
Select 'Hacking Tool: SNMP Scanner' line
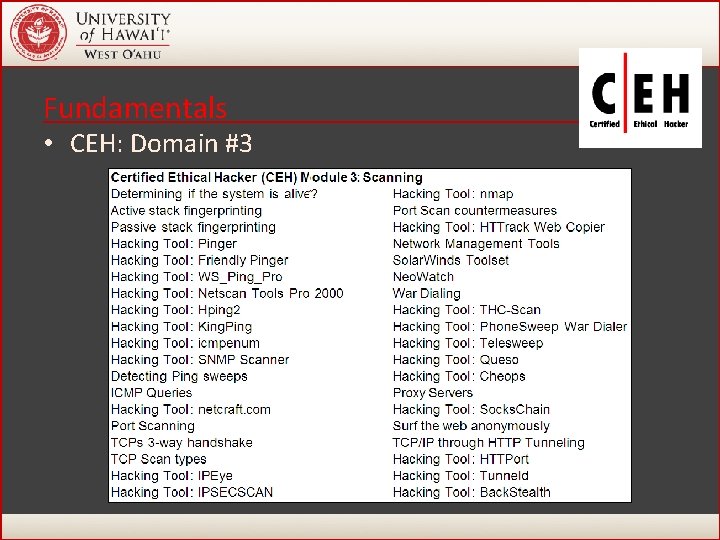(x=200, y=360)
